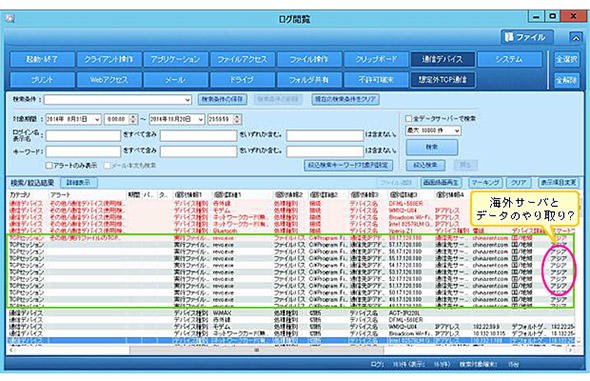Select the ファイルアクセス category tab
Viewport: 590px width, 381px height.
pyautogui.click(x=242, y=59)
